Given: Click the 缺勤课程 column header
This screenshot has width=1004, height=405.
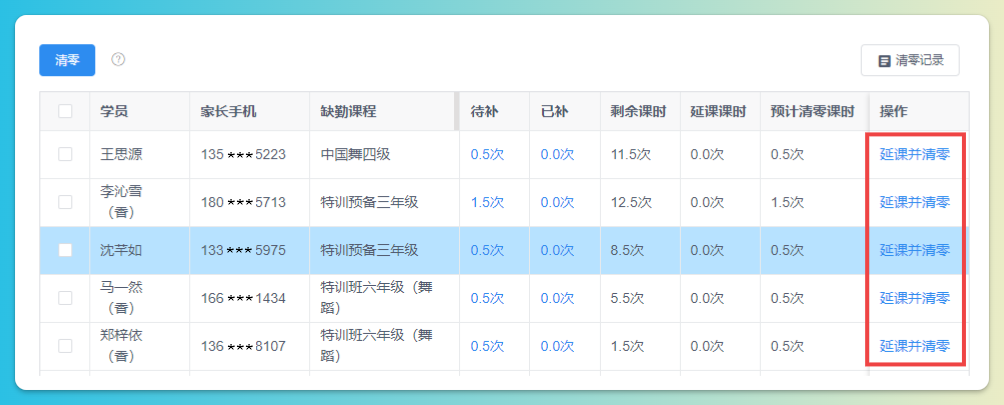Looking at the screenshot, I should tap(348, 111).
